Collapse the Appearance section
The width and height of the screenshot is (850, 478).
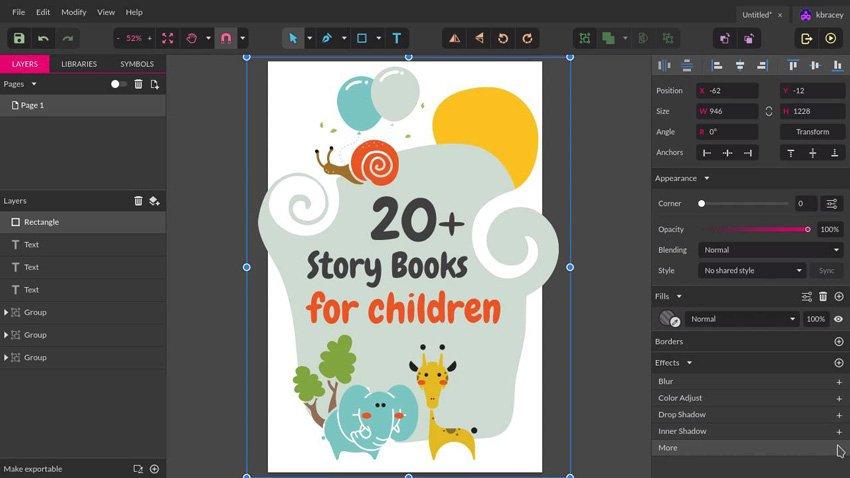pyautogui.click(x=706, y=178)
